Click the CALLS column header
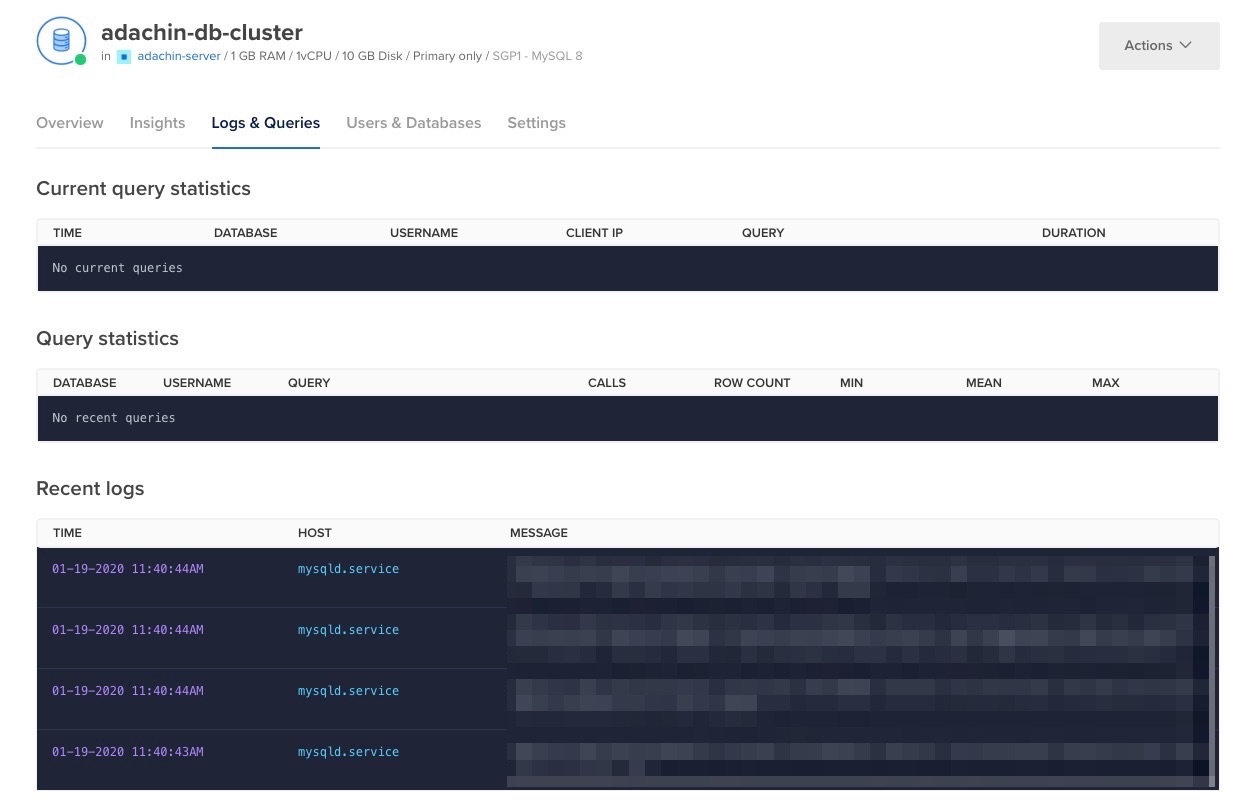This screenshot has height=808, width=1257. click(606, 383)
